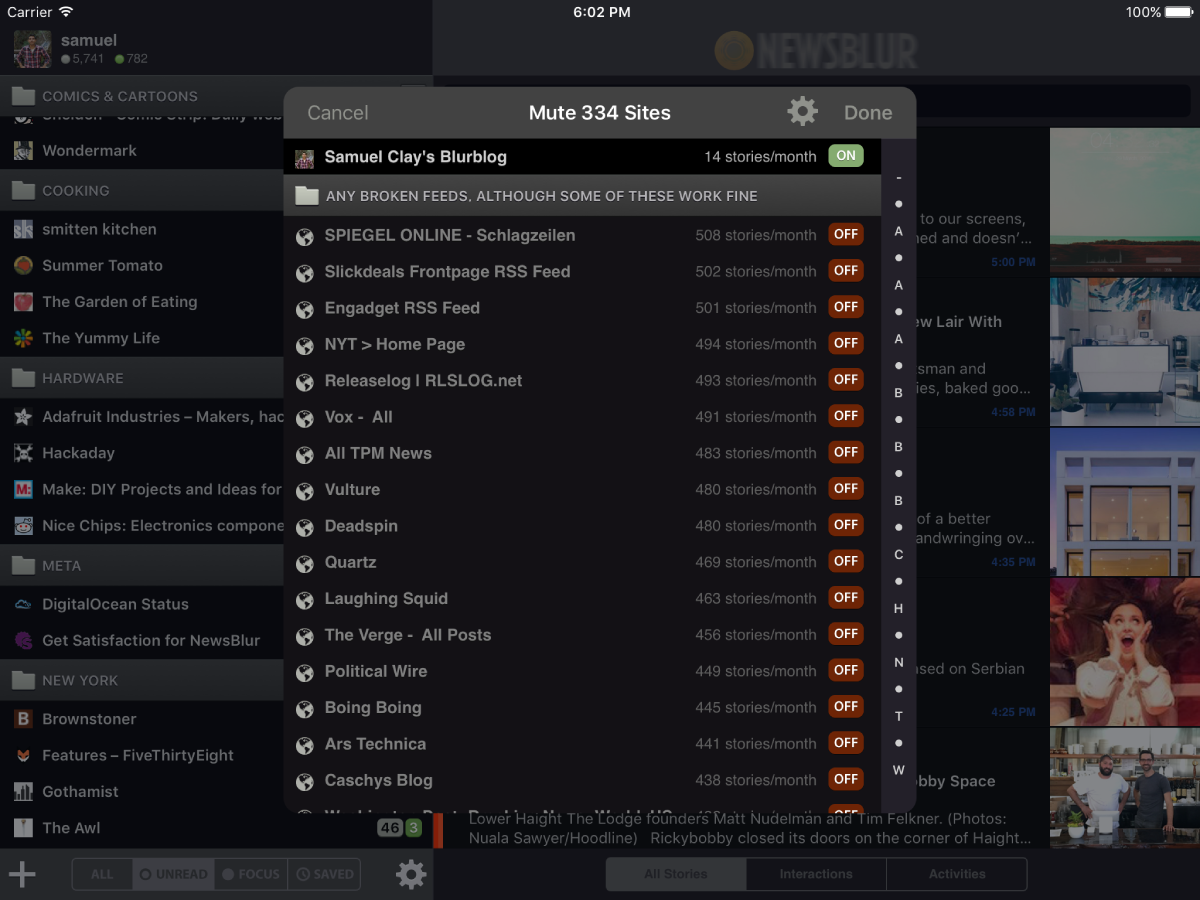
Task: Enable the Vulture feed switch
Action: (846, 489)
